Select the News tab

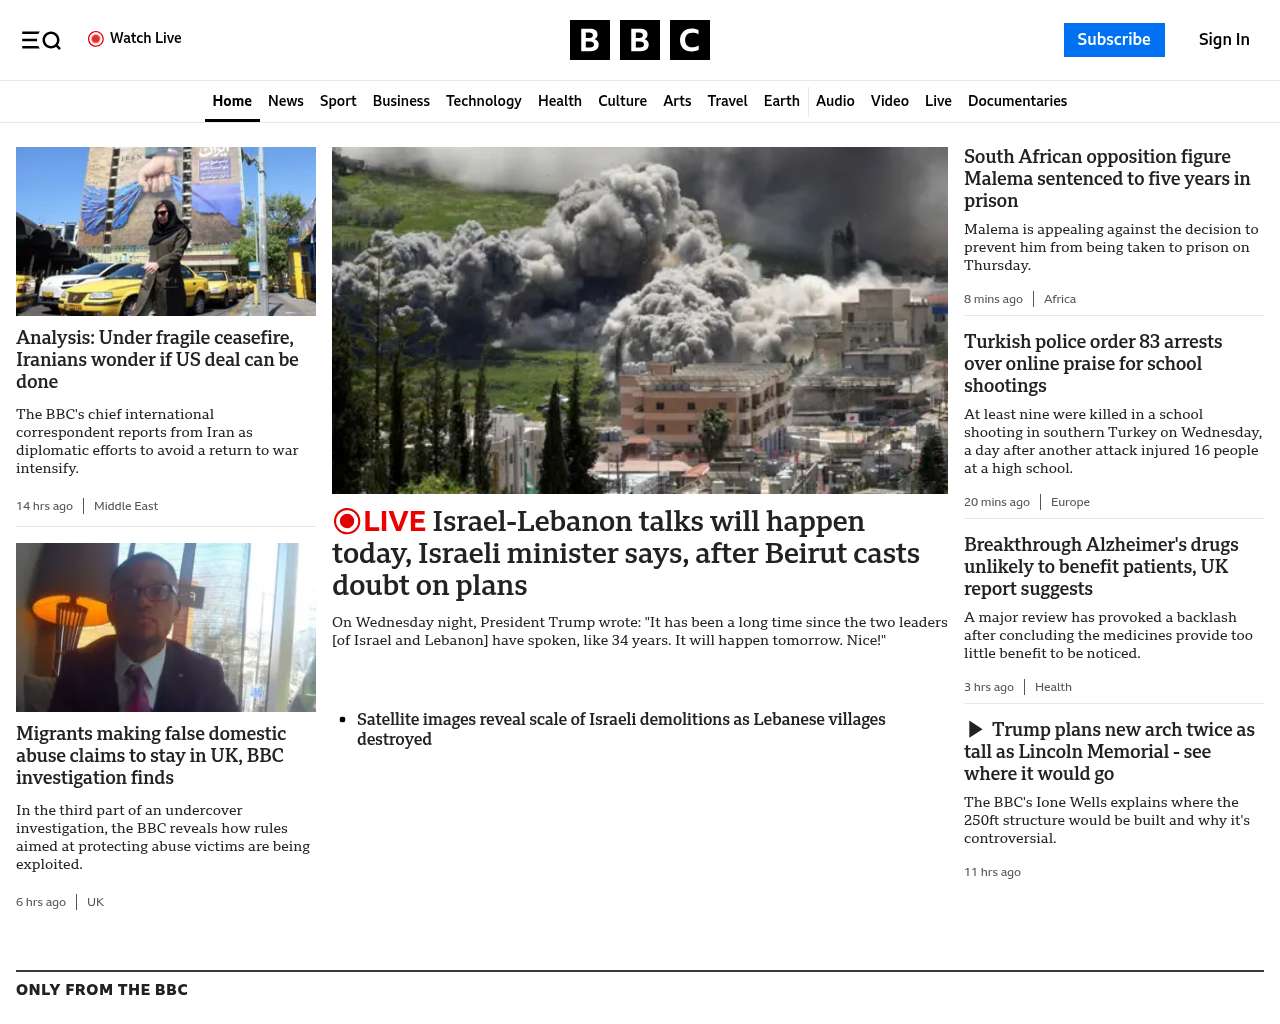coord(285,101)
